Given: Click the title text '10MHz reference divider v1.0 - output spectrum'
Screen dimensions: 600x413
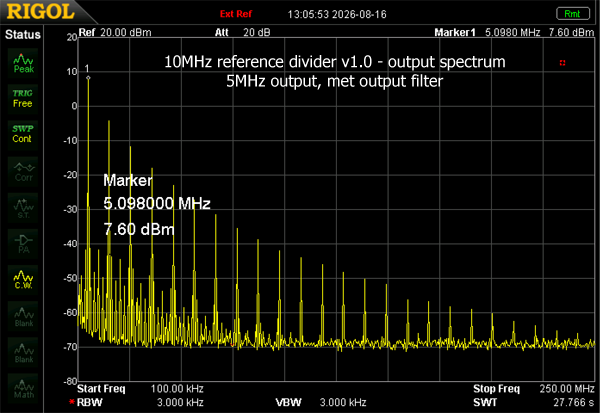Looking at the screenshot, I should point(335,62).
